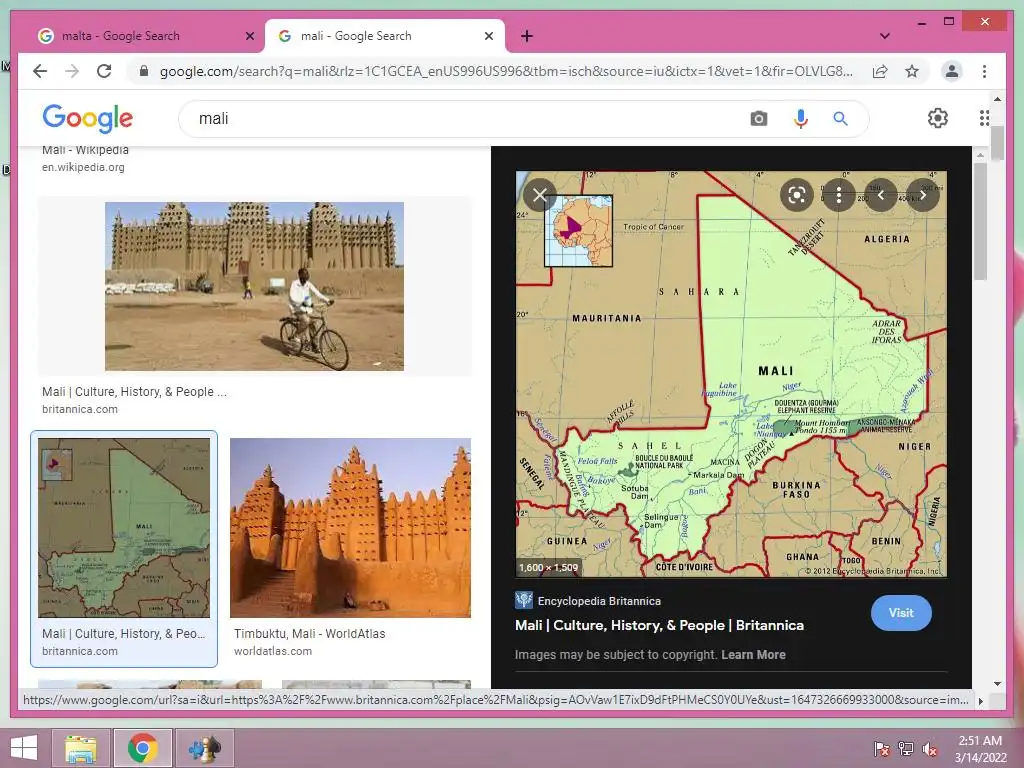1024x768 pixels.
Task: Go forward to the next page
Action: point(72,71)
